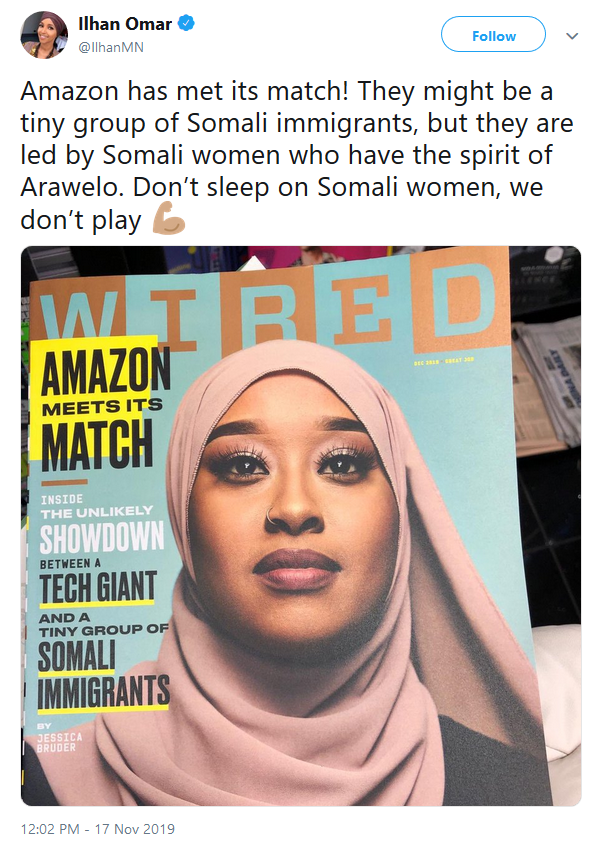Click the small issue date label on cover
The height and width of the screenshot is (848, 596).
(x=443, y=361)
